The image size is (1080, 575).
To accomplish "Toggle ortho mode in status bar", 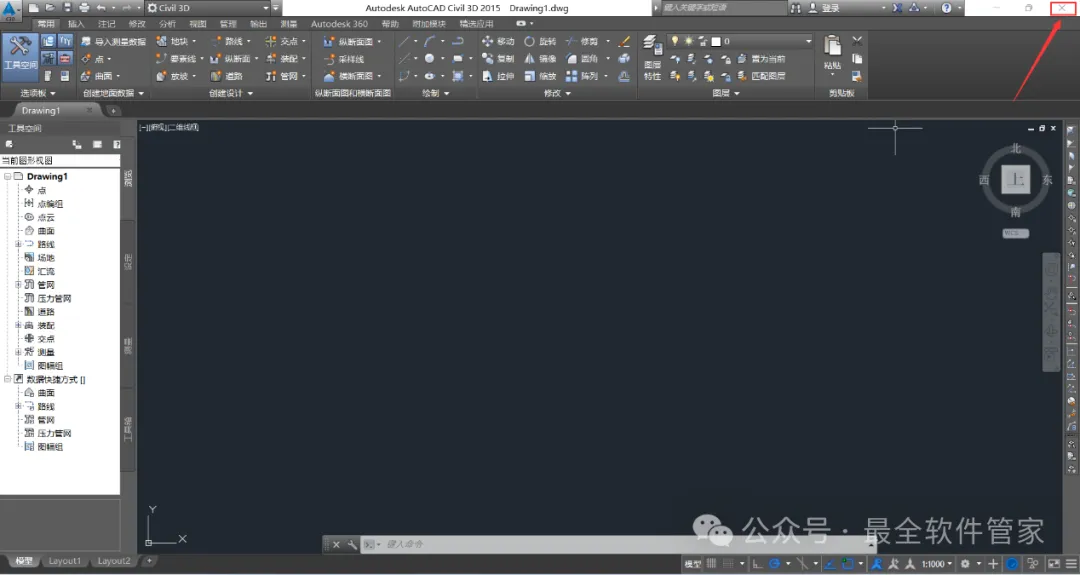I will (x=758, y=563).
